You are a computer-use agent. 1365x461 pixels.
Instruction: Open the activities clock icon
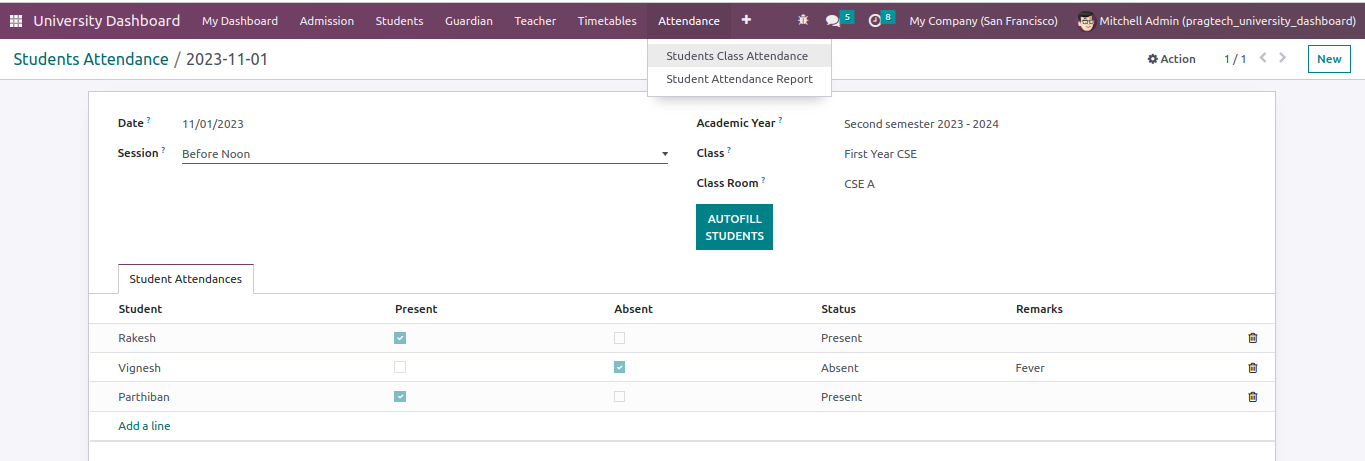click(x=875, y=21)
